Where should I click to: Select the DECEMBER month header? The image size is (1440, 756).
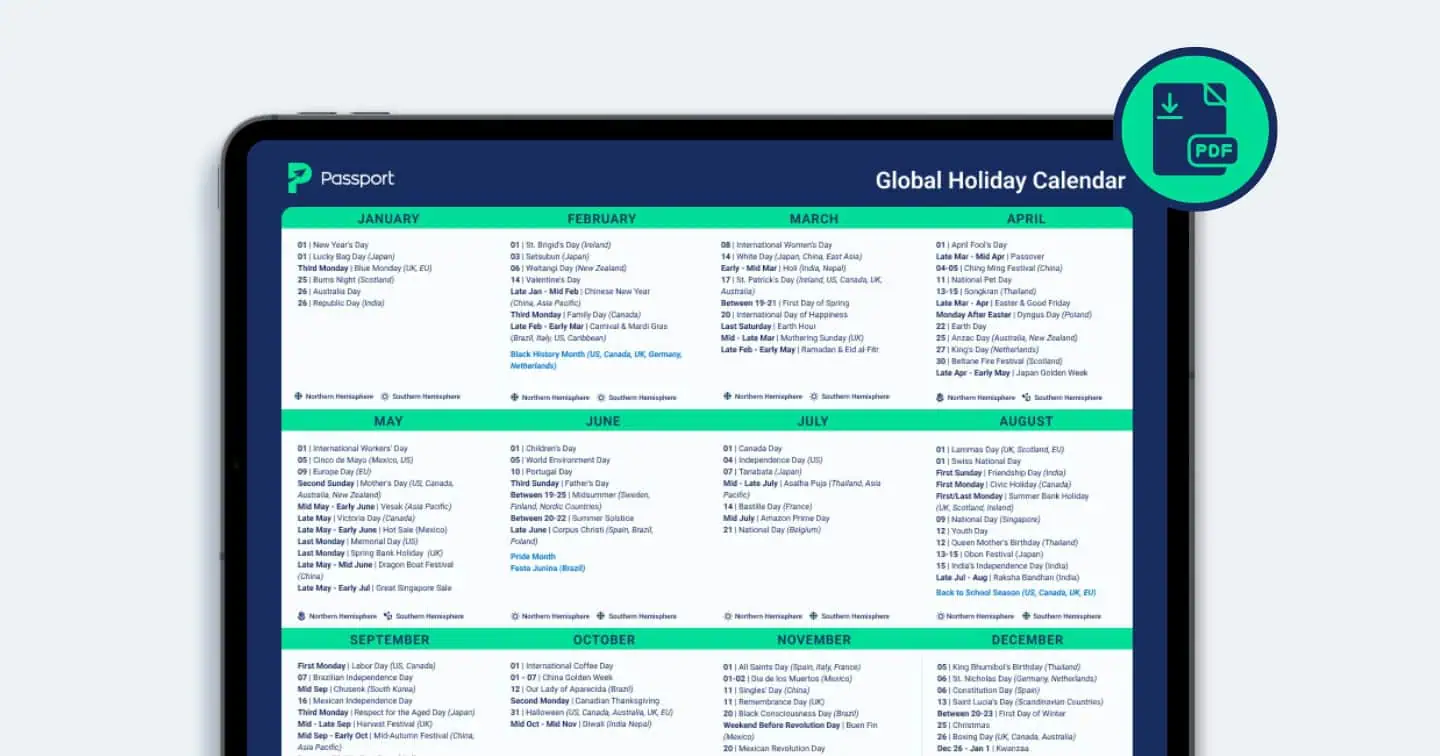point(1027,640)
